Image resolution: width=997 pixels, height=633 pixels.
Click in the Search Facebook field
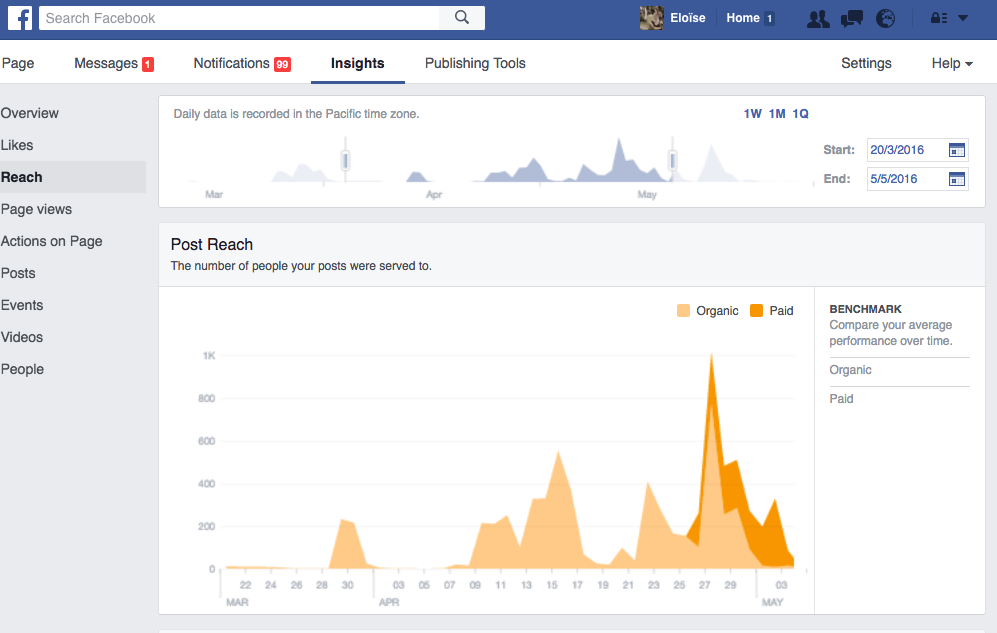(240, 18)
